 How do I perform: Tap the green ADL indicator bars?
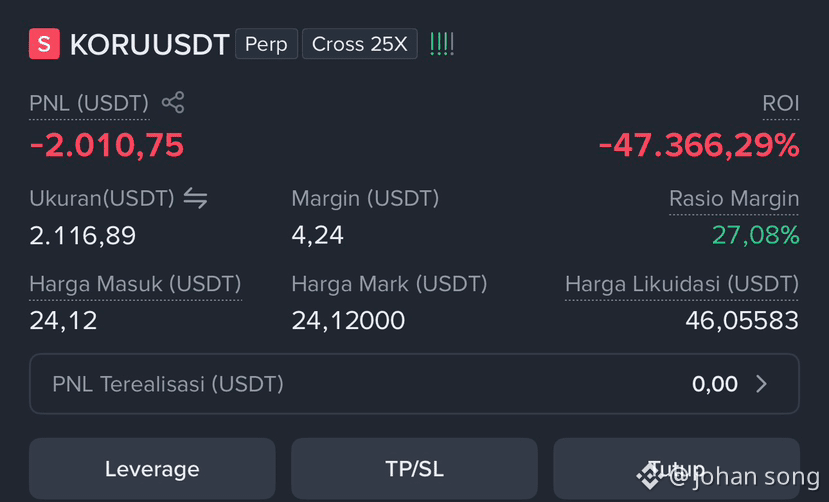[x=441, y=44]
